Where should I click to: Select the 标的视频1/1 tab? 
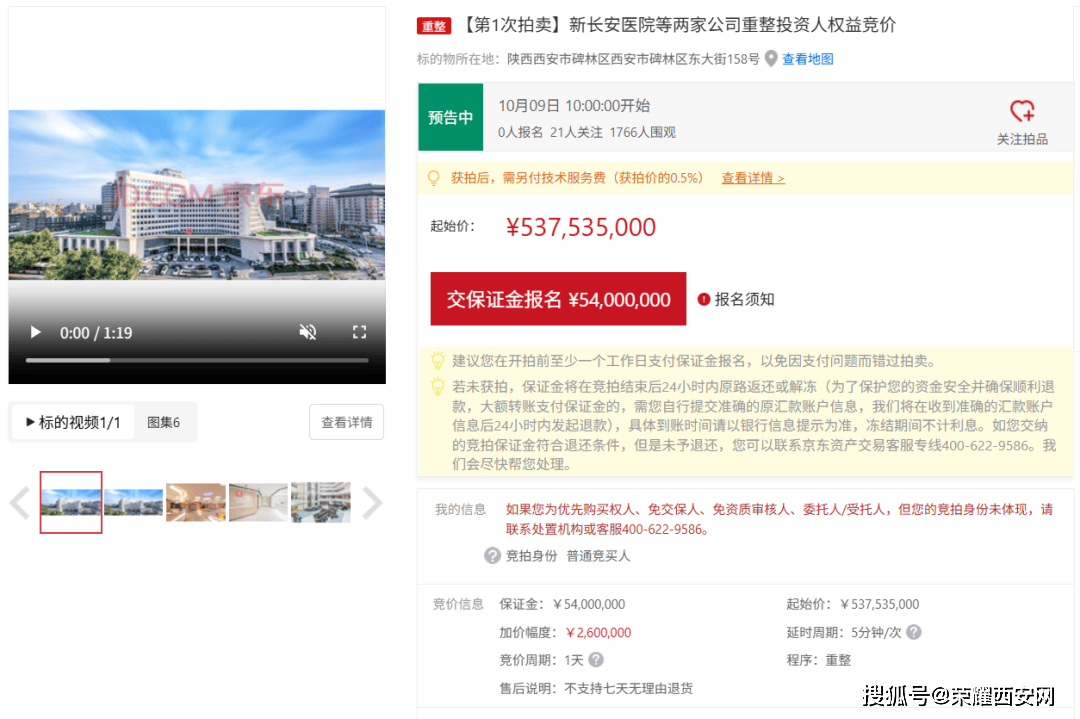(x=71, y=422)
